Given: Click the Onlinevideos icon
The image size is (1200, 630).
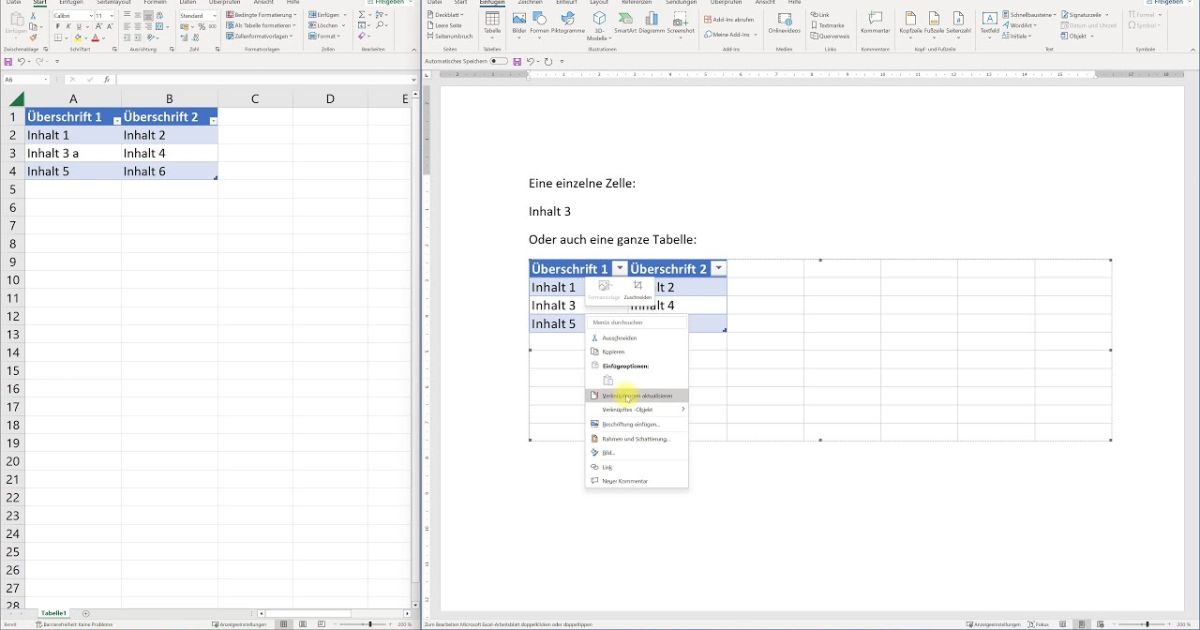Looking at the screenshot, I should [x=784, y=22].
